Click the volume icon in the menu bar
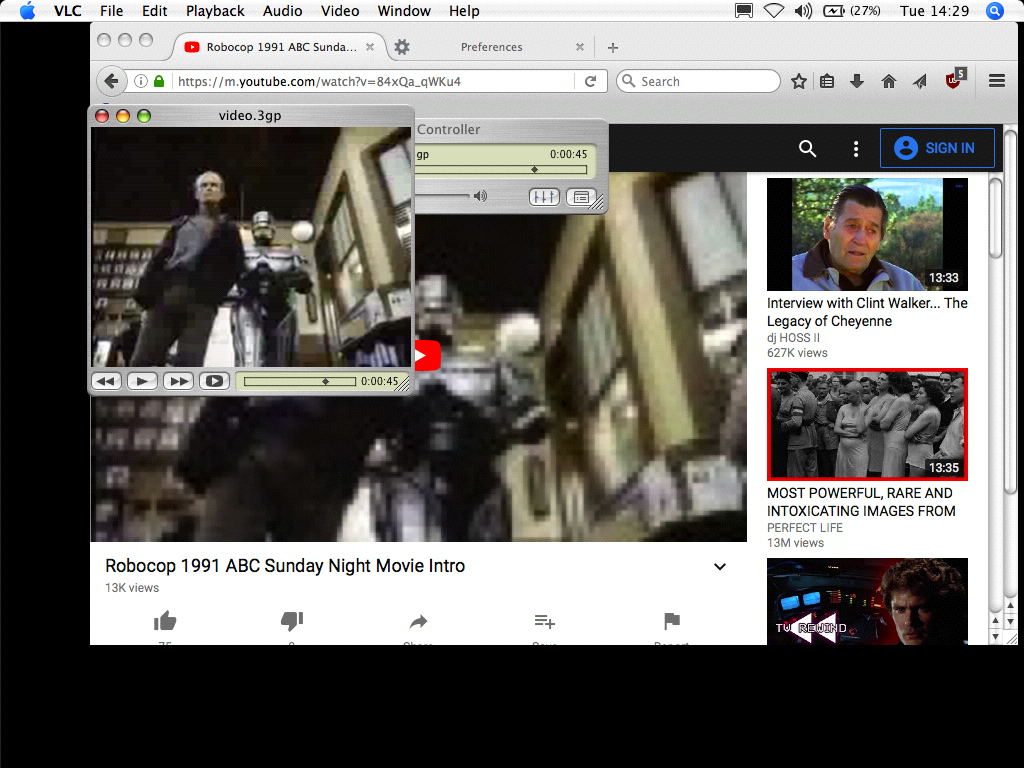Screen dimensions: 1024x768 pyautogui.click(x=803, y=11)
